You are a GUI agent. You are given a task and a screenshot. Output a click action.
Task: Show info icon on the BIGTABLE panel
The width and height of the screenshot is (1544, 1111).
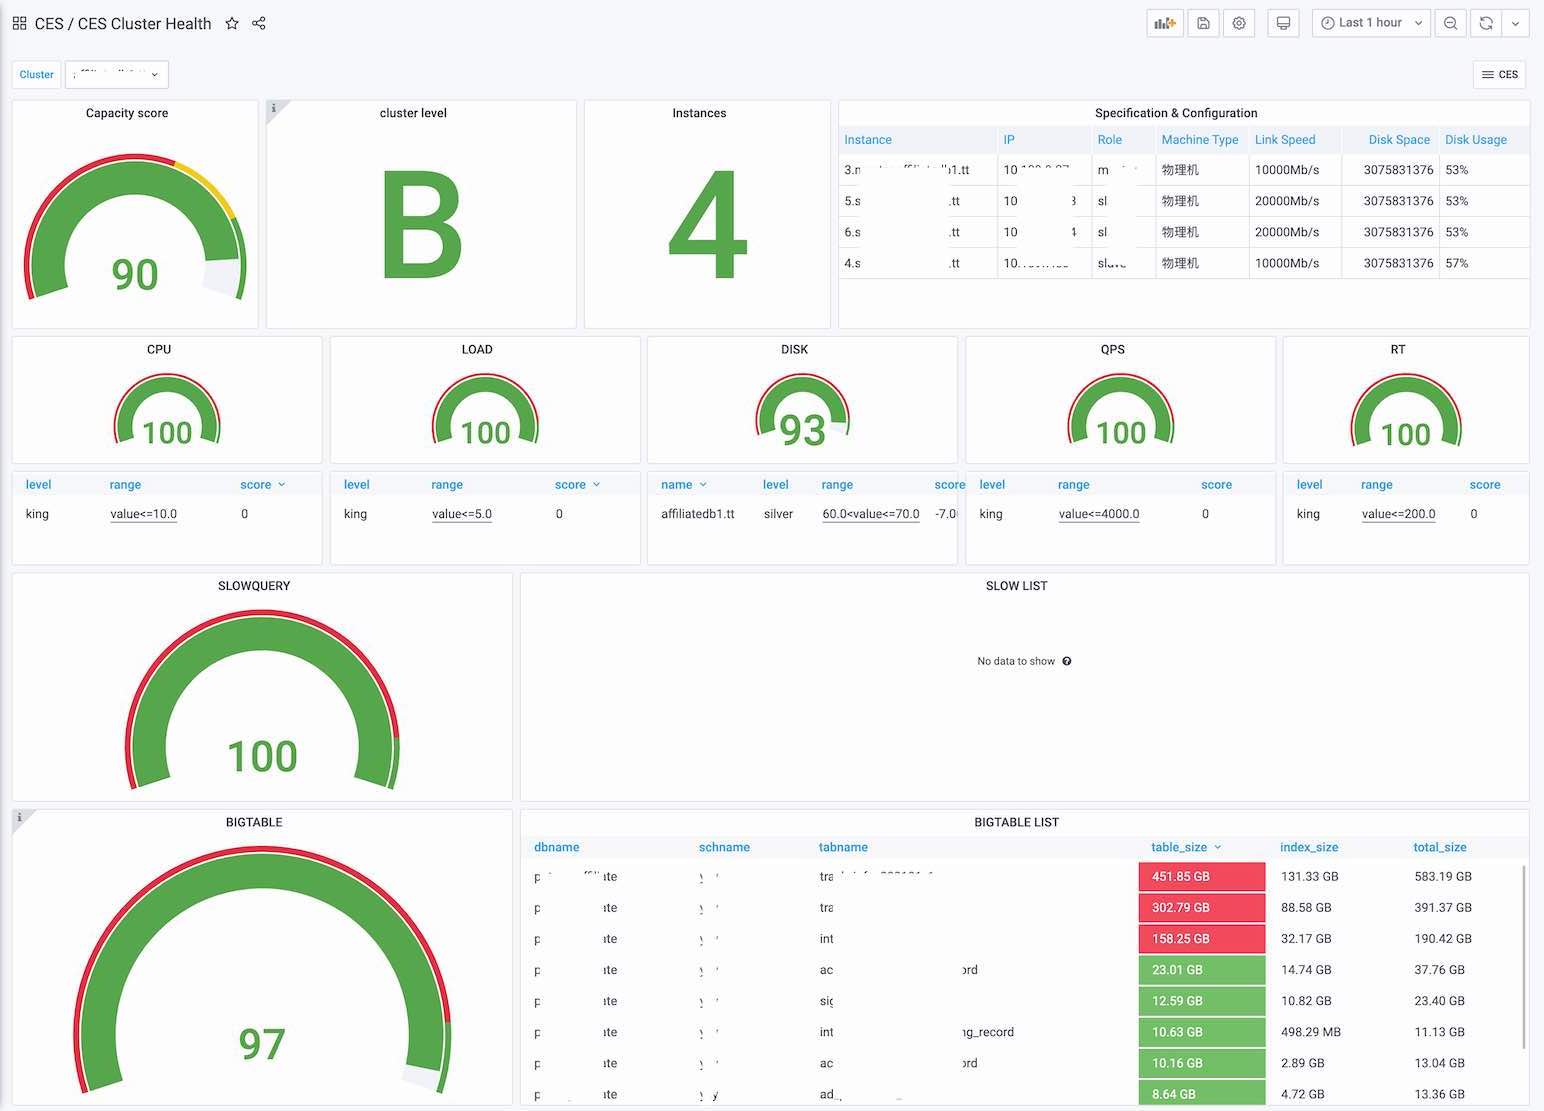coord(20,817)
